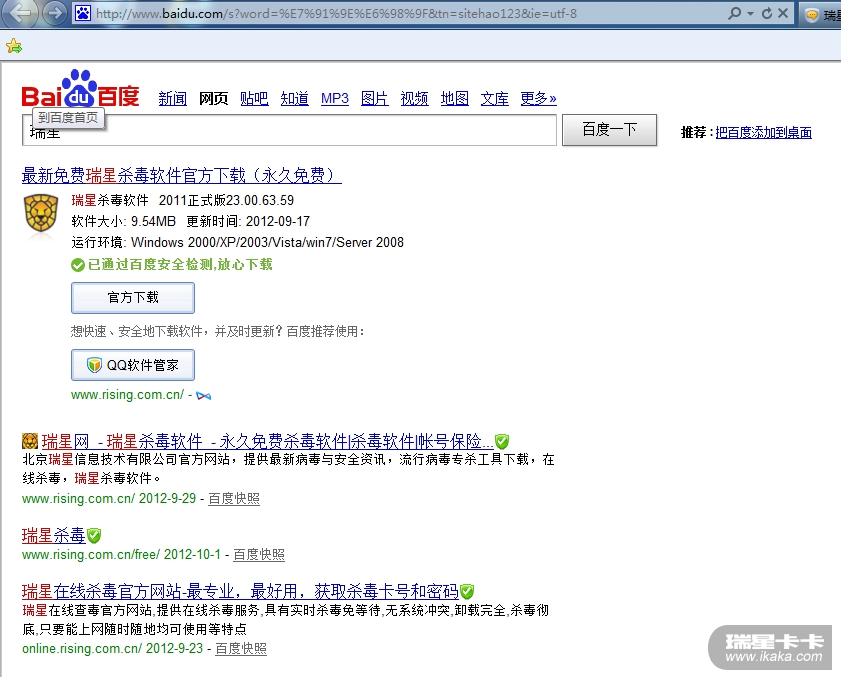841x677 pixels.
Task: Click the 把百度添加到桌面 link
Action: coord(763,133)
